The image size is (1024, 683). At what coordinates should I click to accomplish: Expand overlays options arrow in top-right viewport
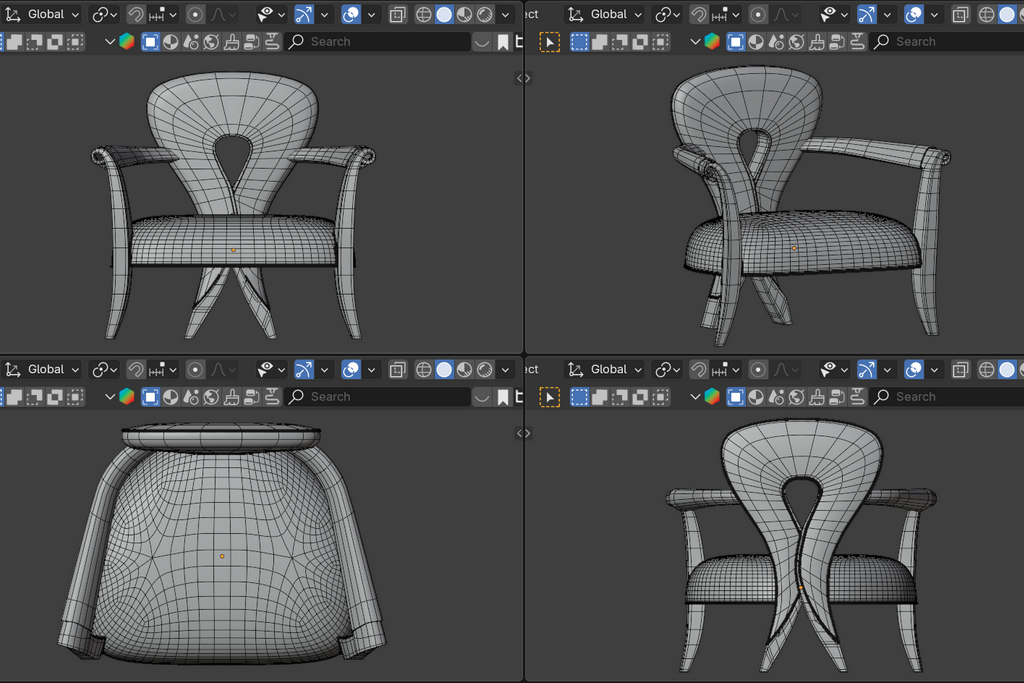point(935,15)
